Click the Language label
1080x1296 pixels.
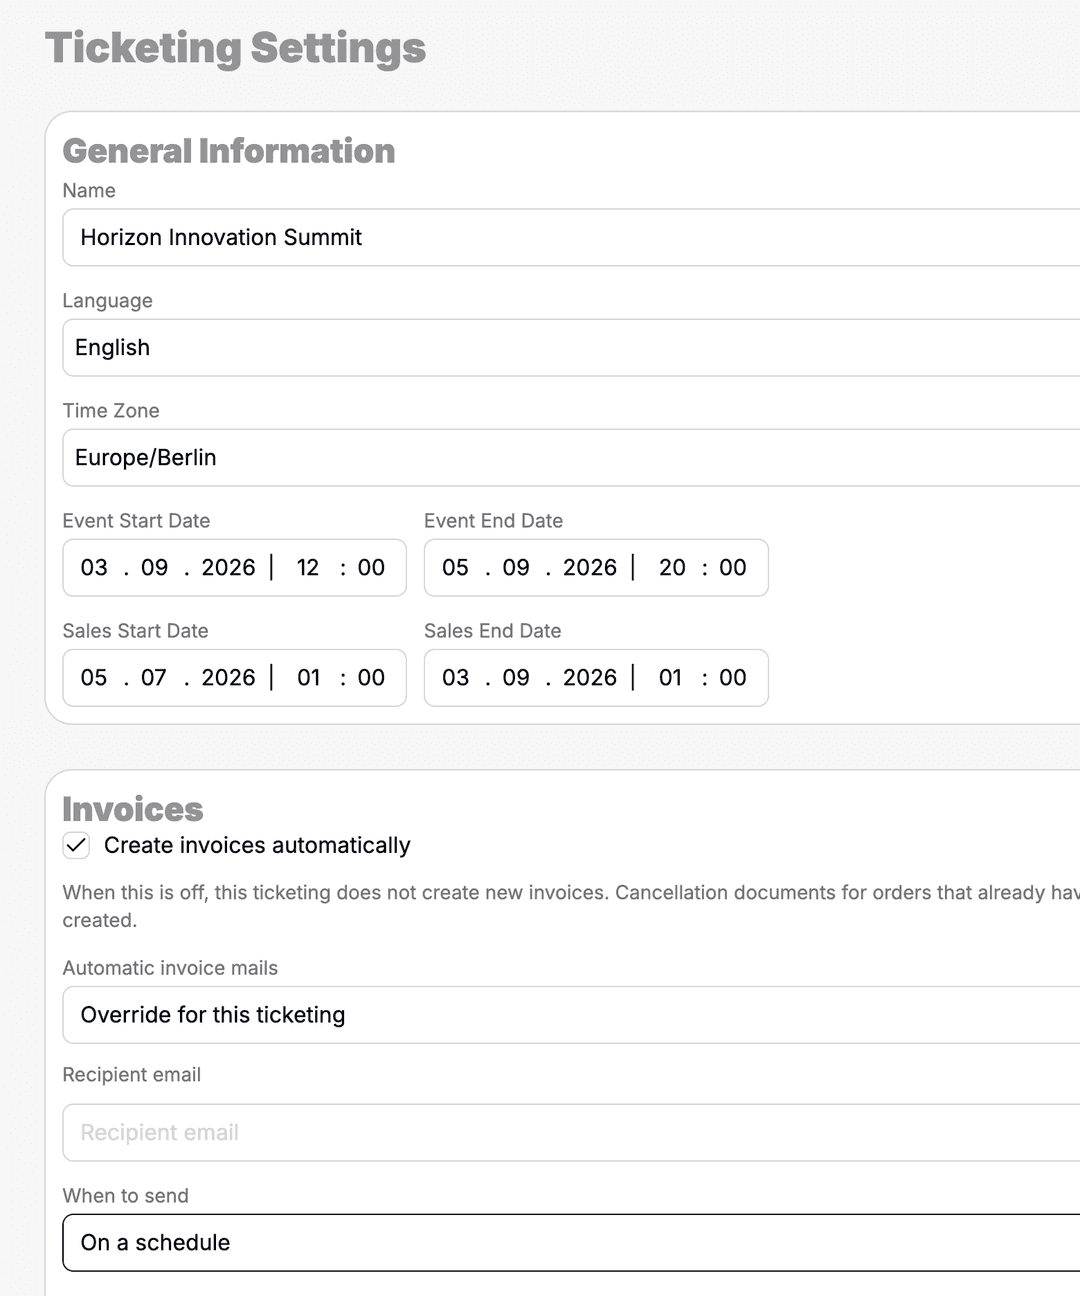point(107,301)
